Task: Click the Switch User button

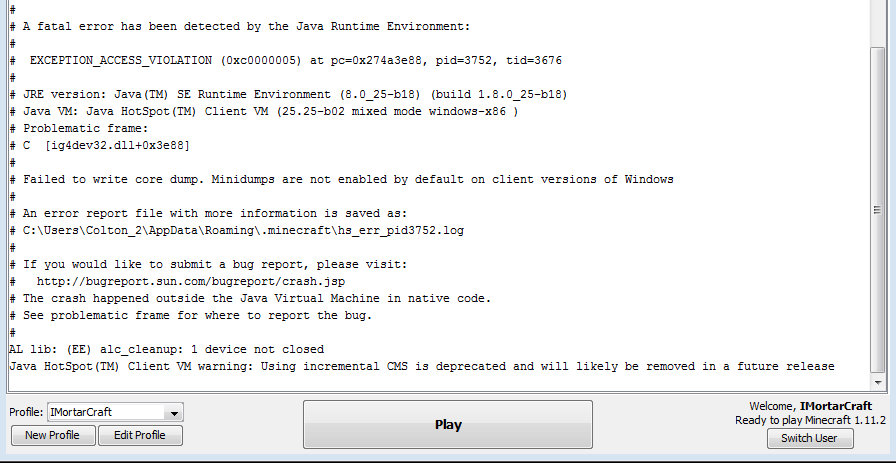Action: click(810, 439)
